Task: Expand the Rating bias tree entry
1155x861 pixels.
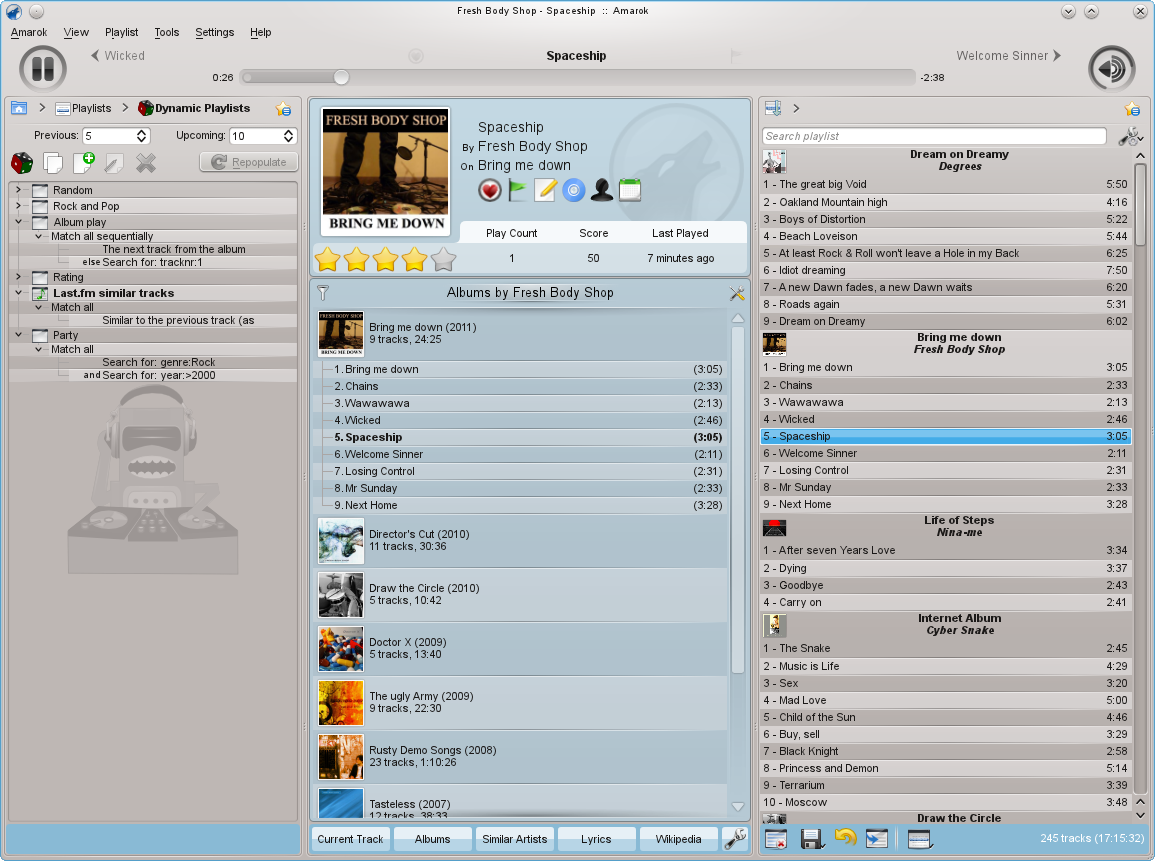Action: coord(20,277)
